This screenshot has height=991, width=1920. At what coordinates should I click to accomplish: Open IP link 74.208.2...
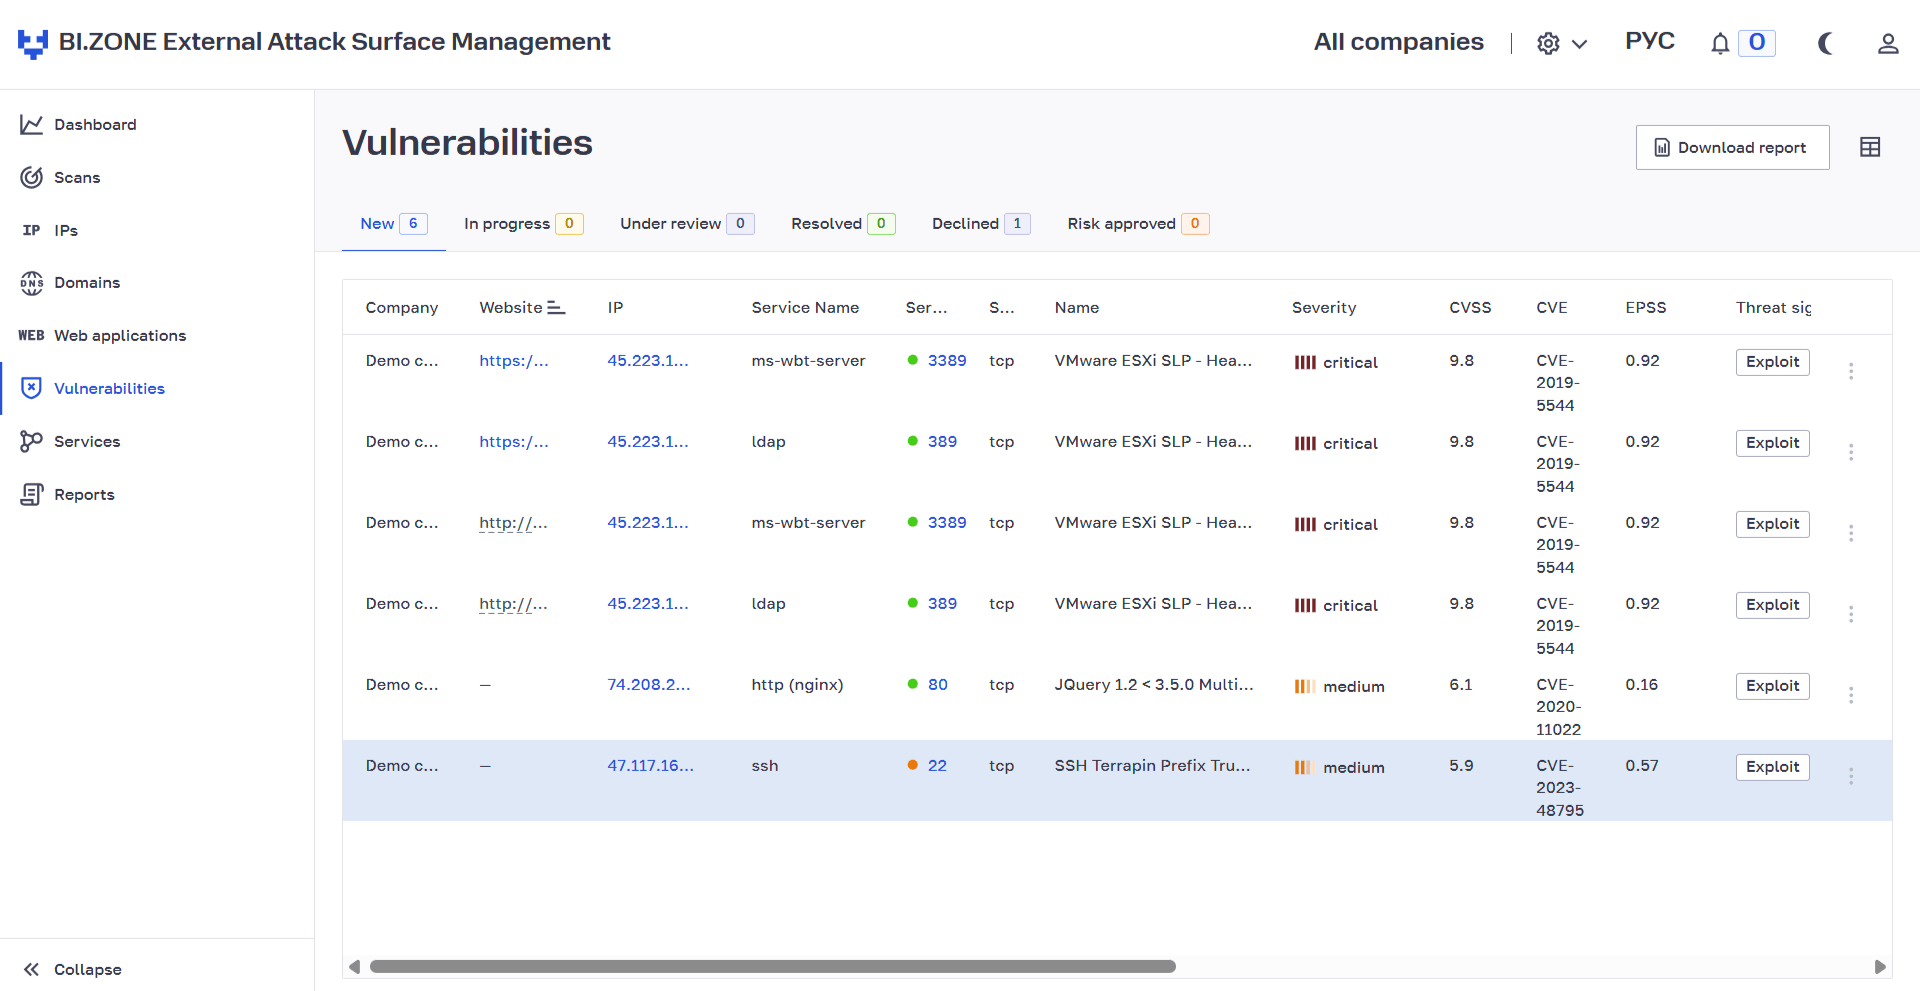click(649, 685)
